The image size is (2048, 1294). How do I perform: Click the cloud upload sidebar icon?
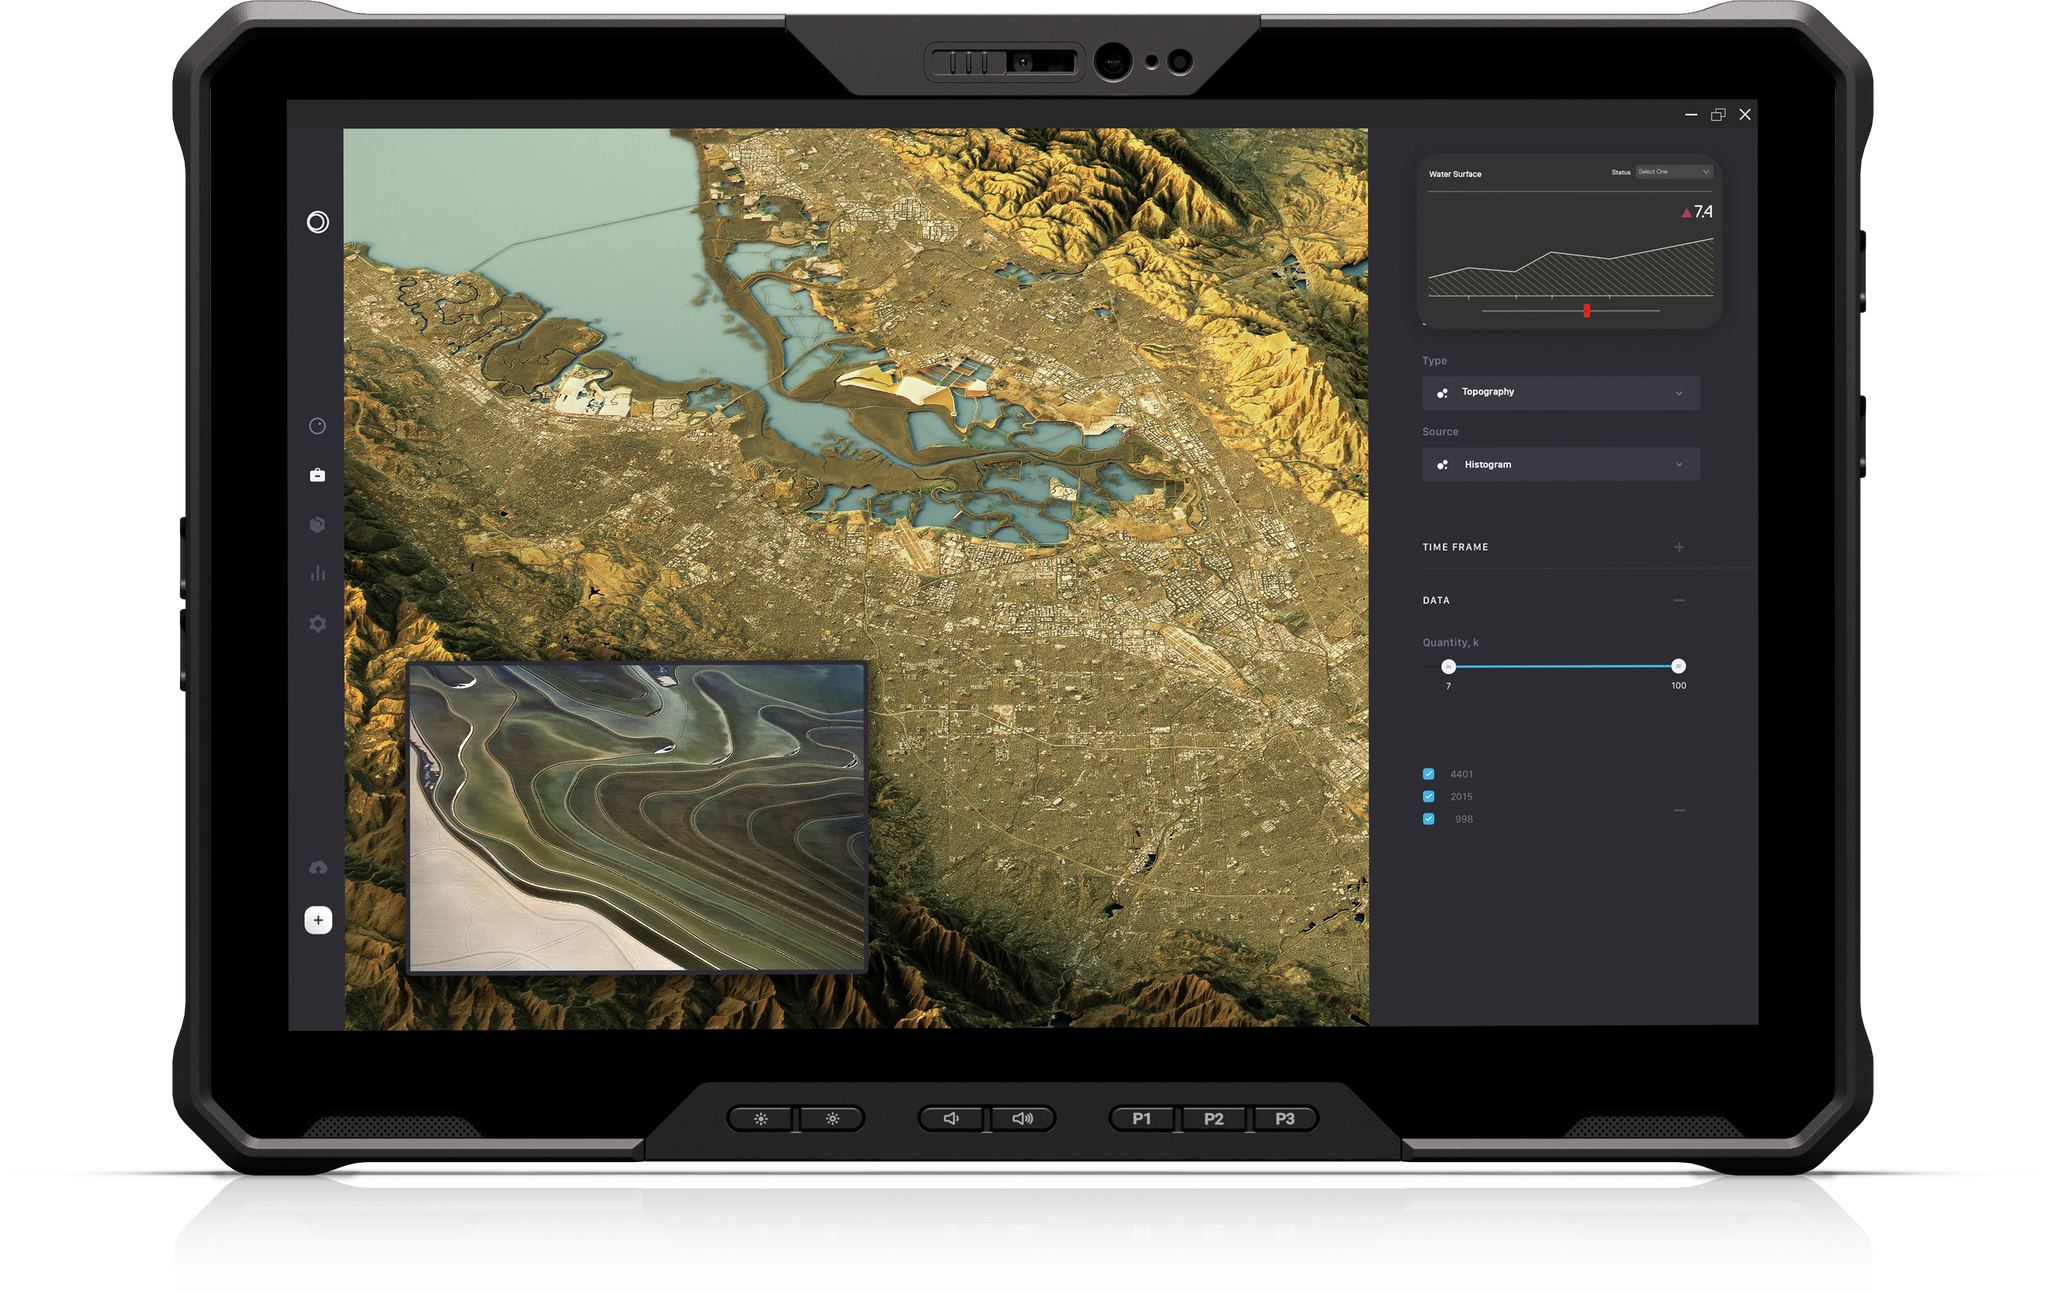click(x=317, y=867)
